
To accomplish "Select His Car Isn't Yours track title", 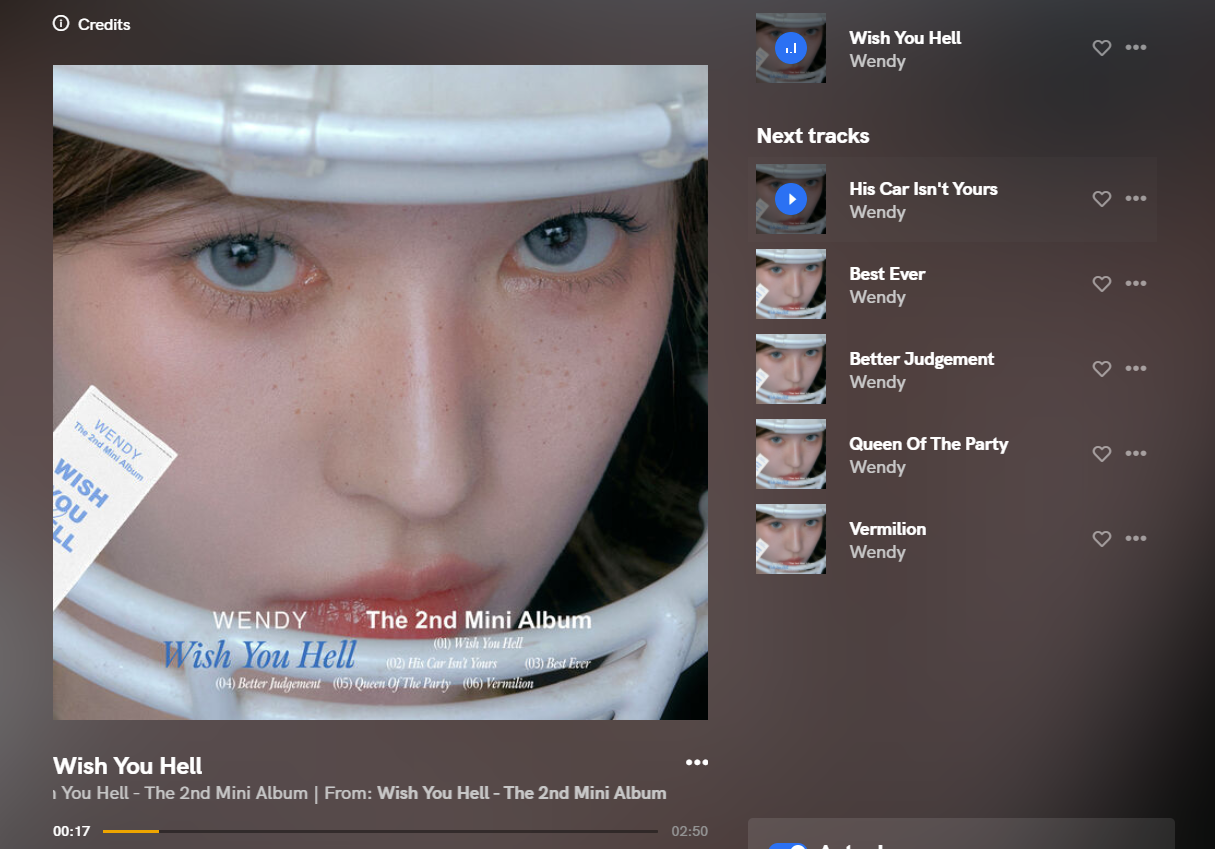I will pyautogui.click(x=923, y=189).
